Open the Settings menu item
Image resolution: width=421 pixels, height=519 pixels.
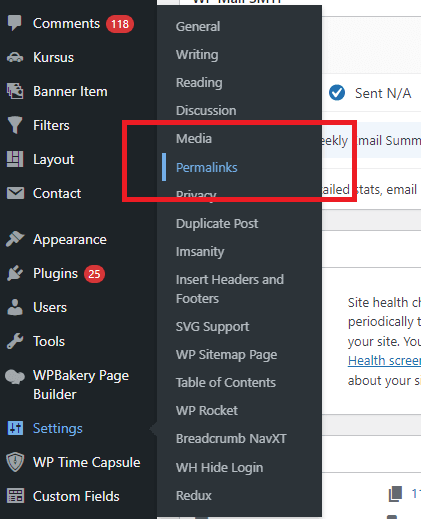coord(58,428)
